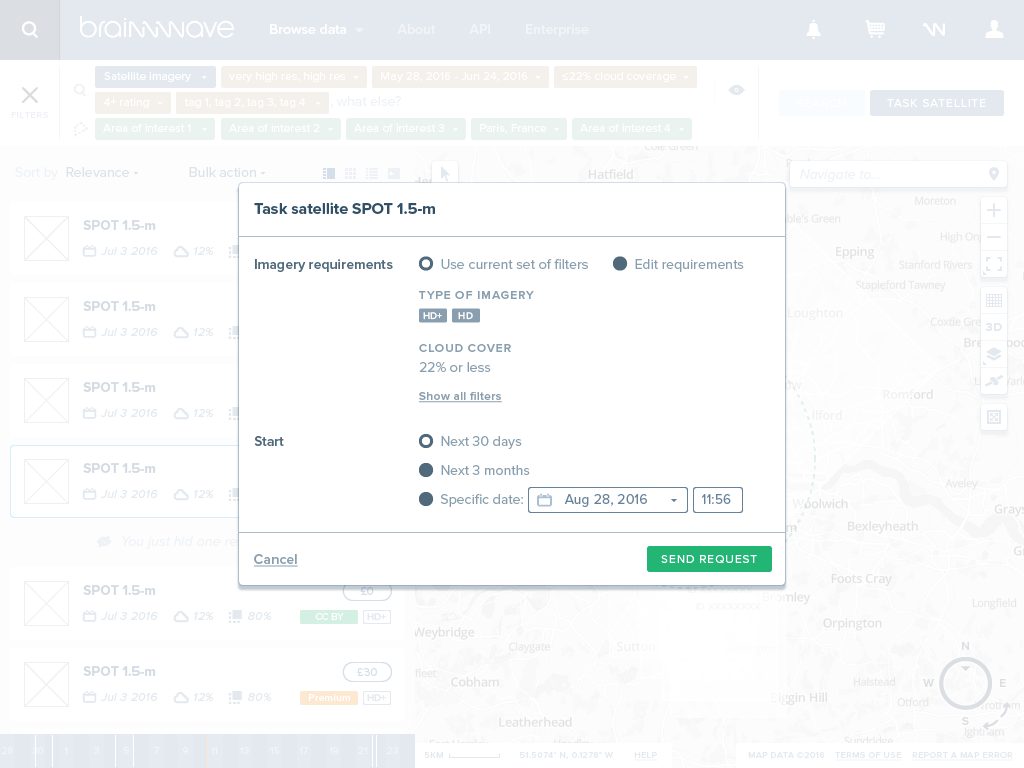Viewport: 1024px width, 768px height.
Task: Click the TASK SATELLITE button
Action: [x=936, y=103]
